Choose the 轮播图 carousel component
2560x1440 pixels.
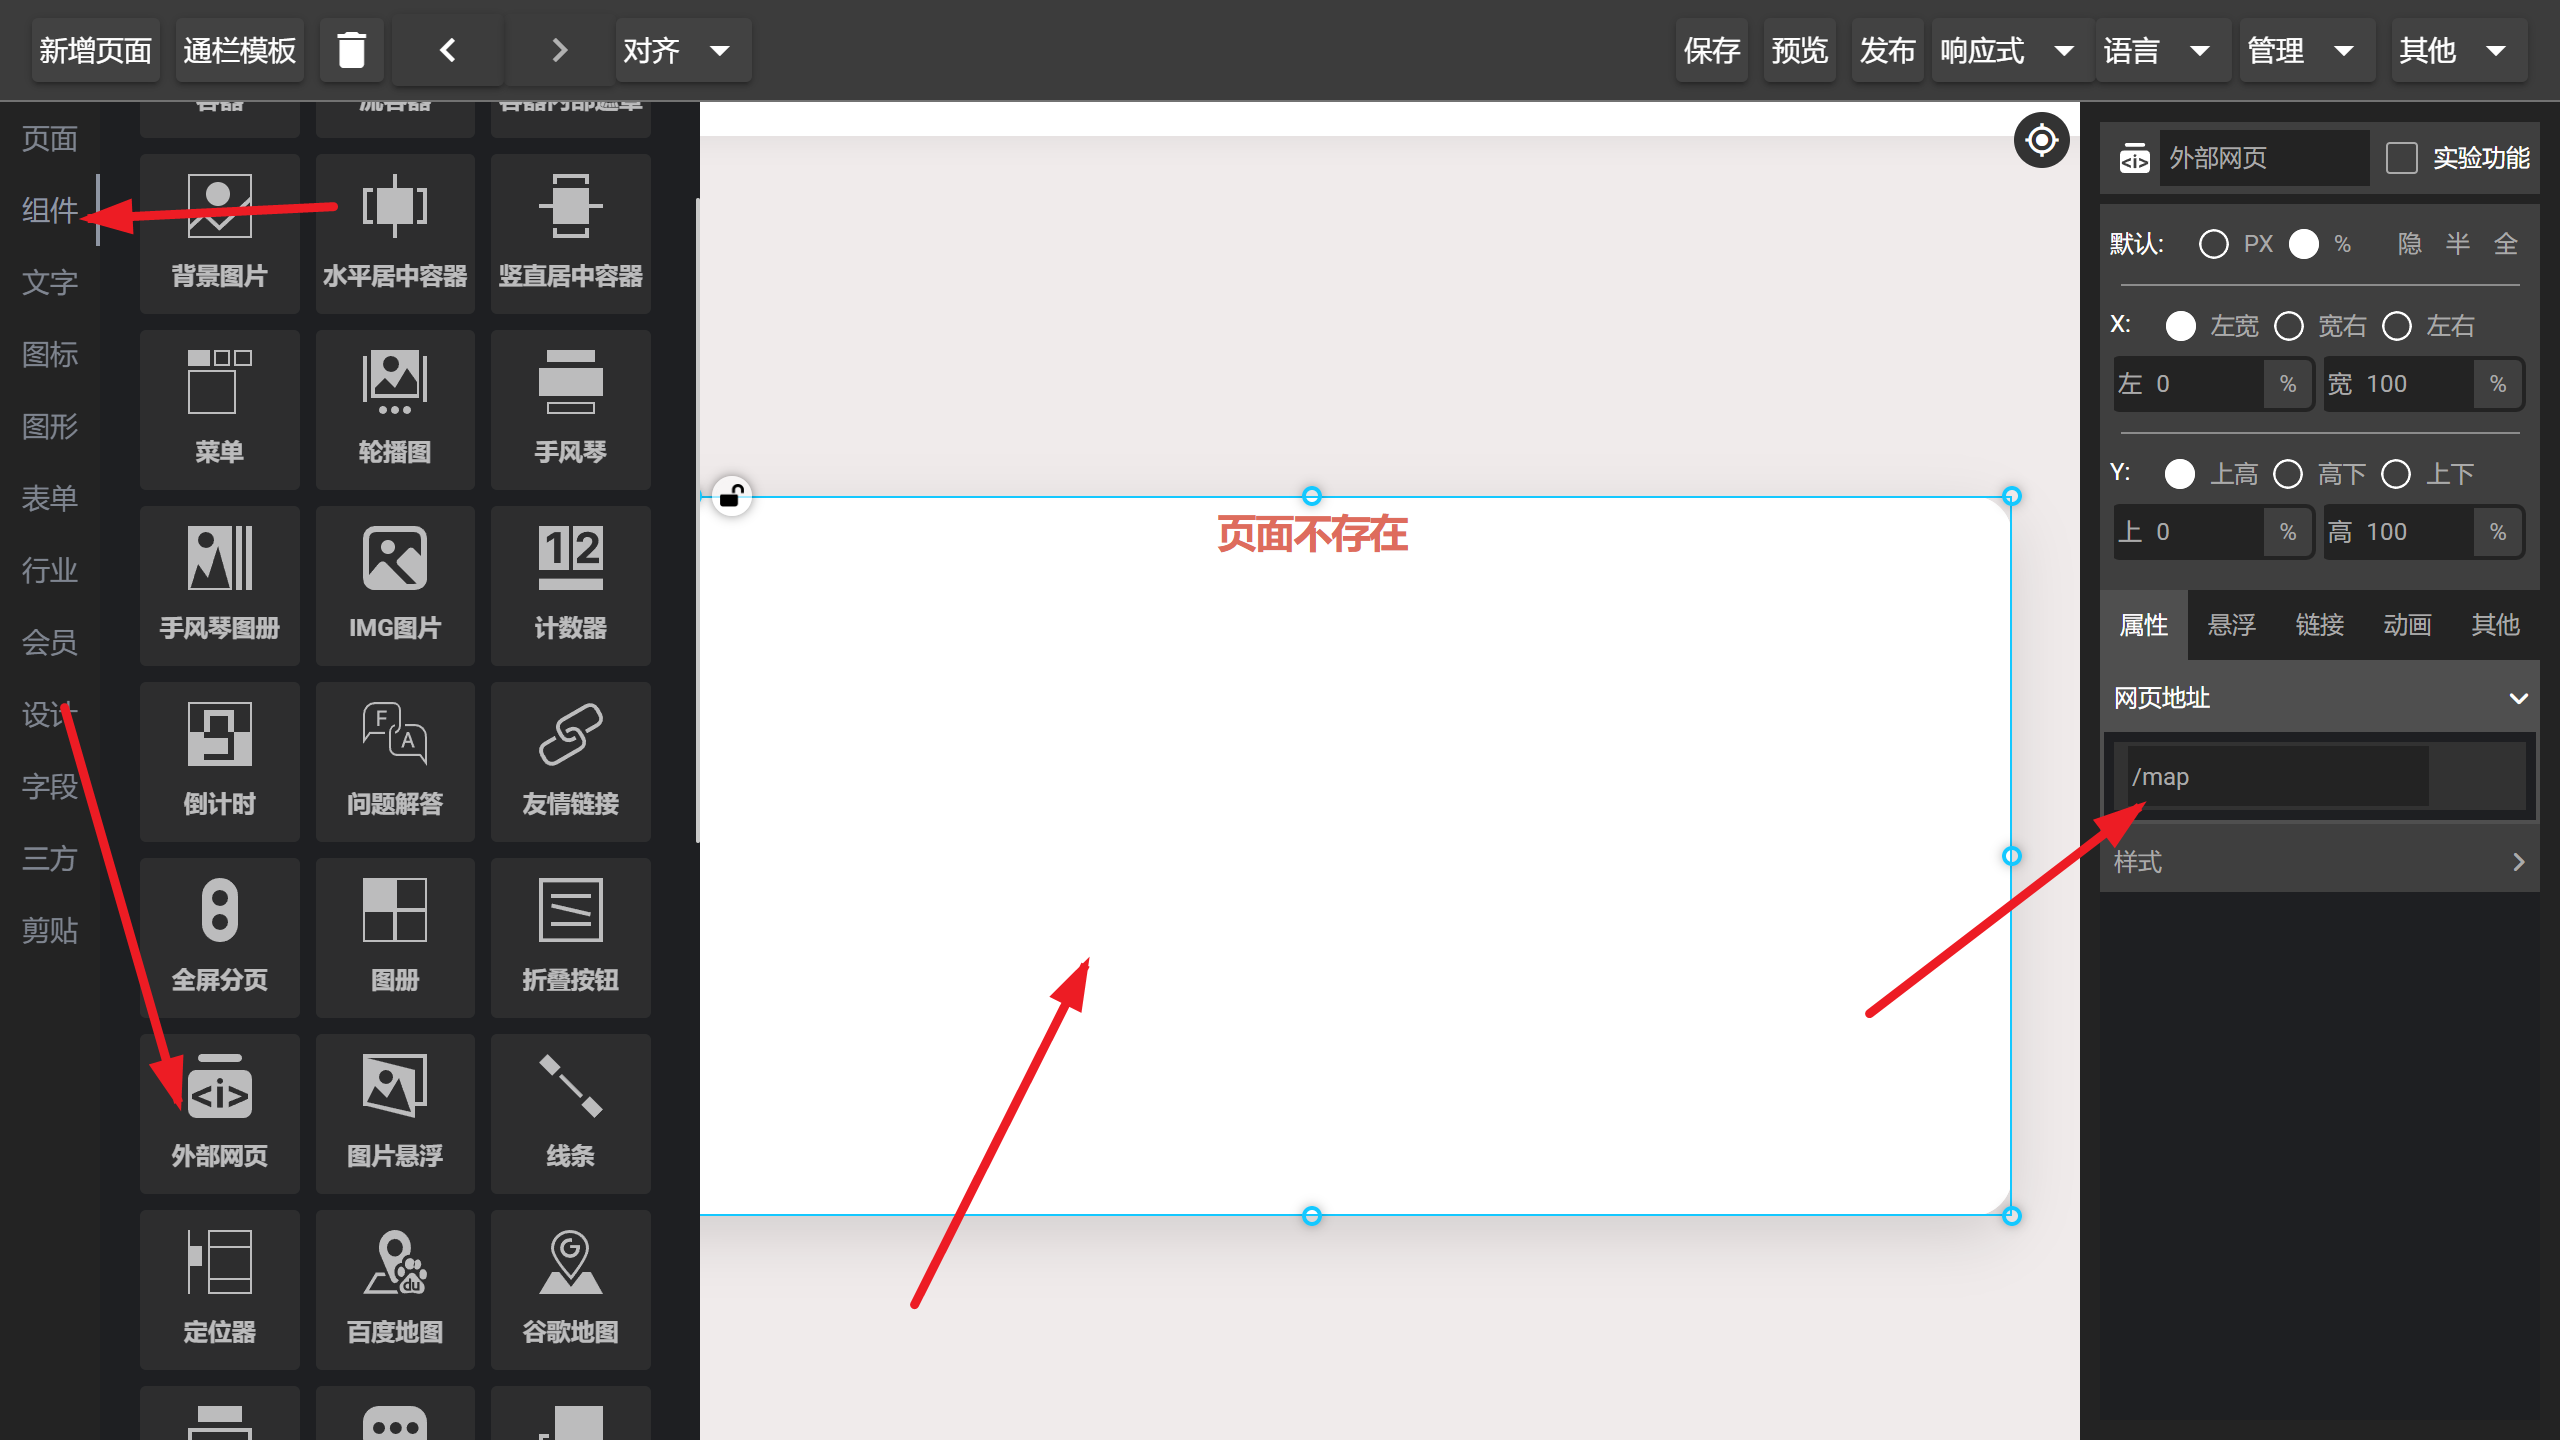coord(395,408)
